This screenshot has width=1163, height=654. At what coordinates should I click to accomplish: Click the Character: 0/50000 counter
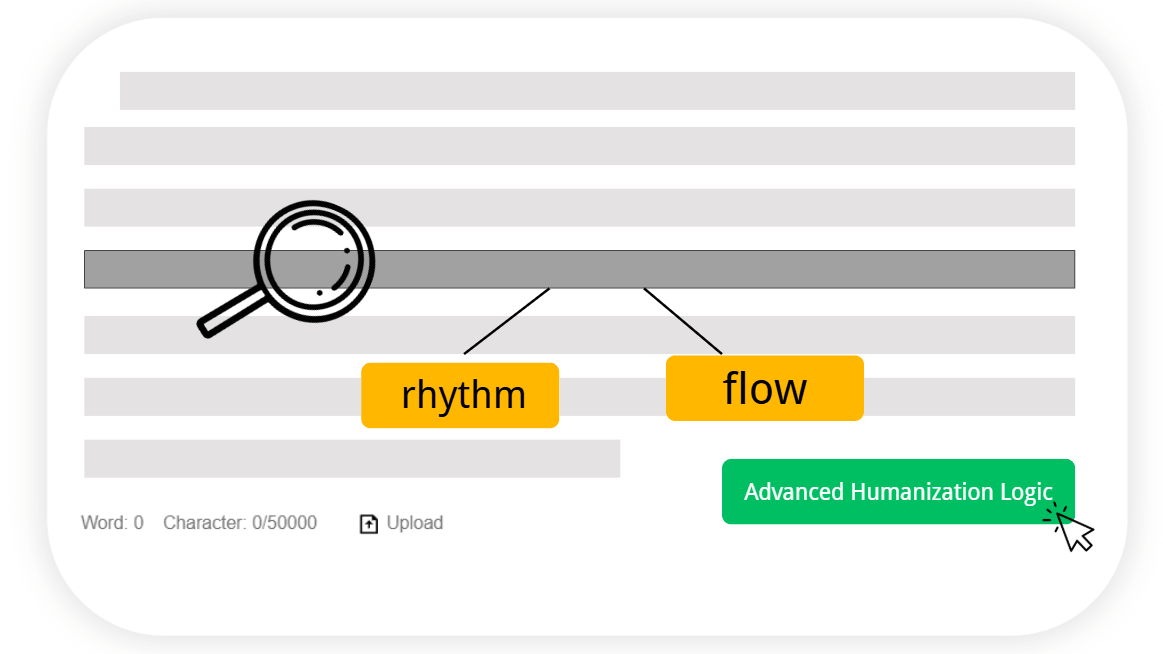pyautogui.click(x=240, y=523)
